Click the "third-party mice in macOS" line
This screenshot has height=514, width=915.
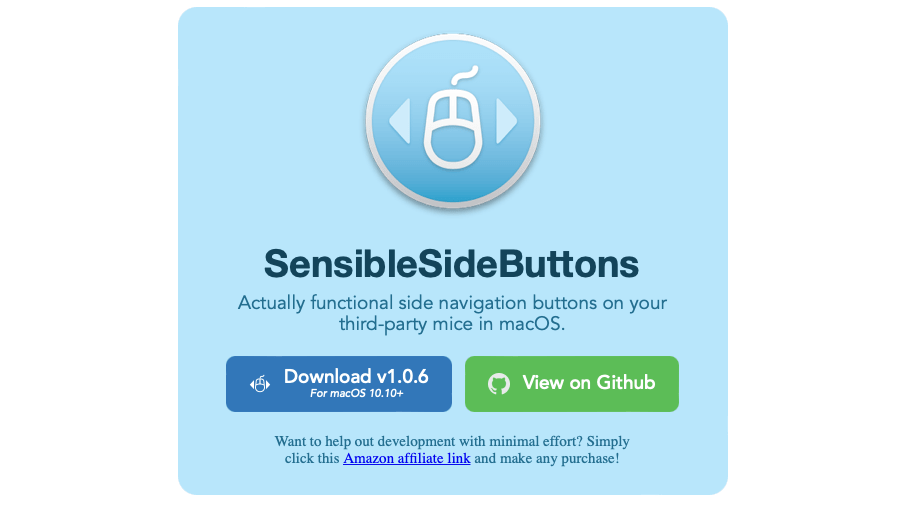(452, 324)
